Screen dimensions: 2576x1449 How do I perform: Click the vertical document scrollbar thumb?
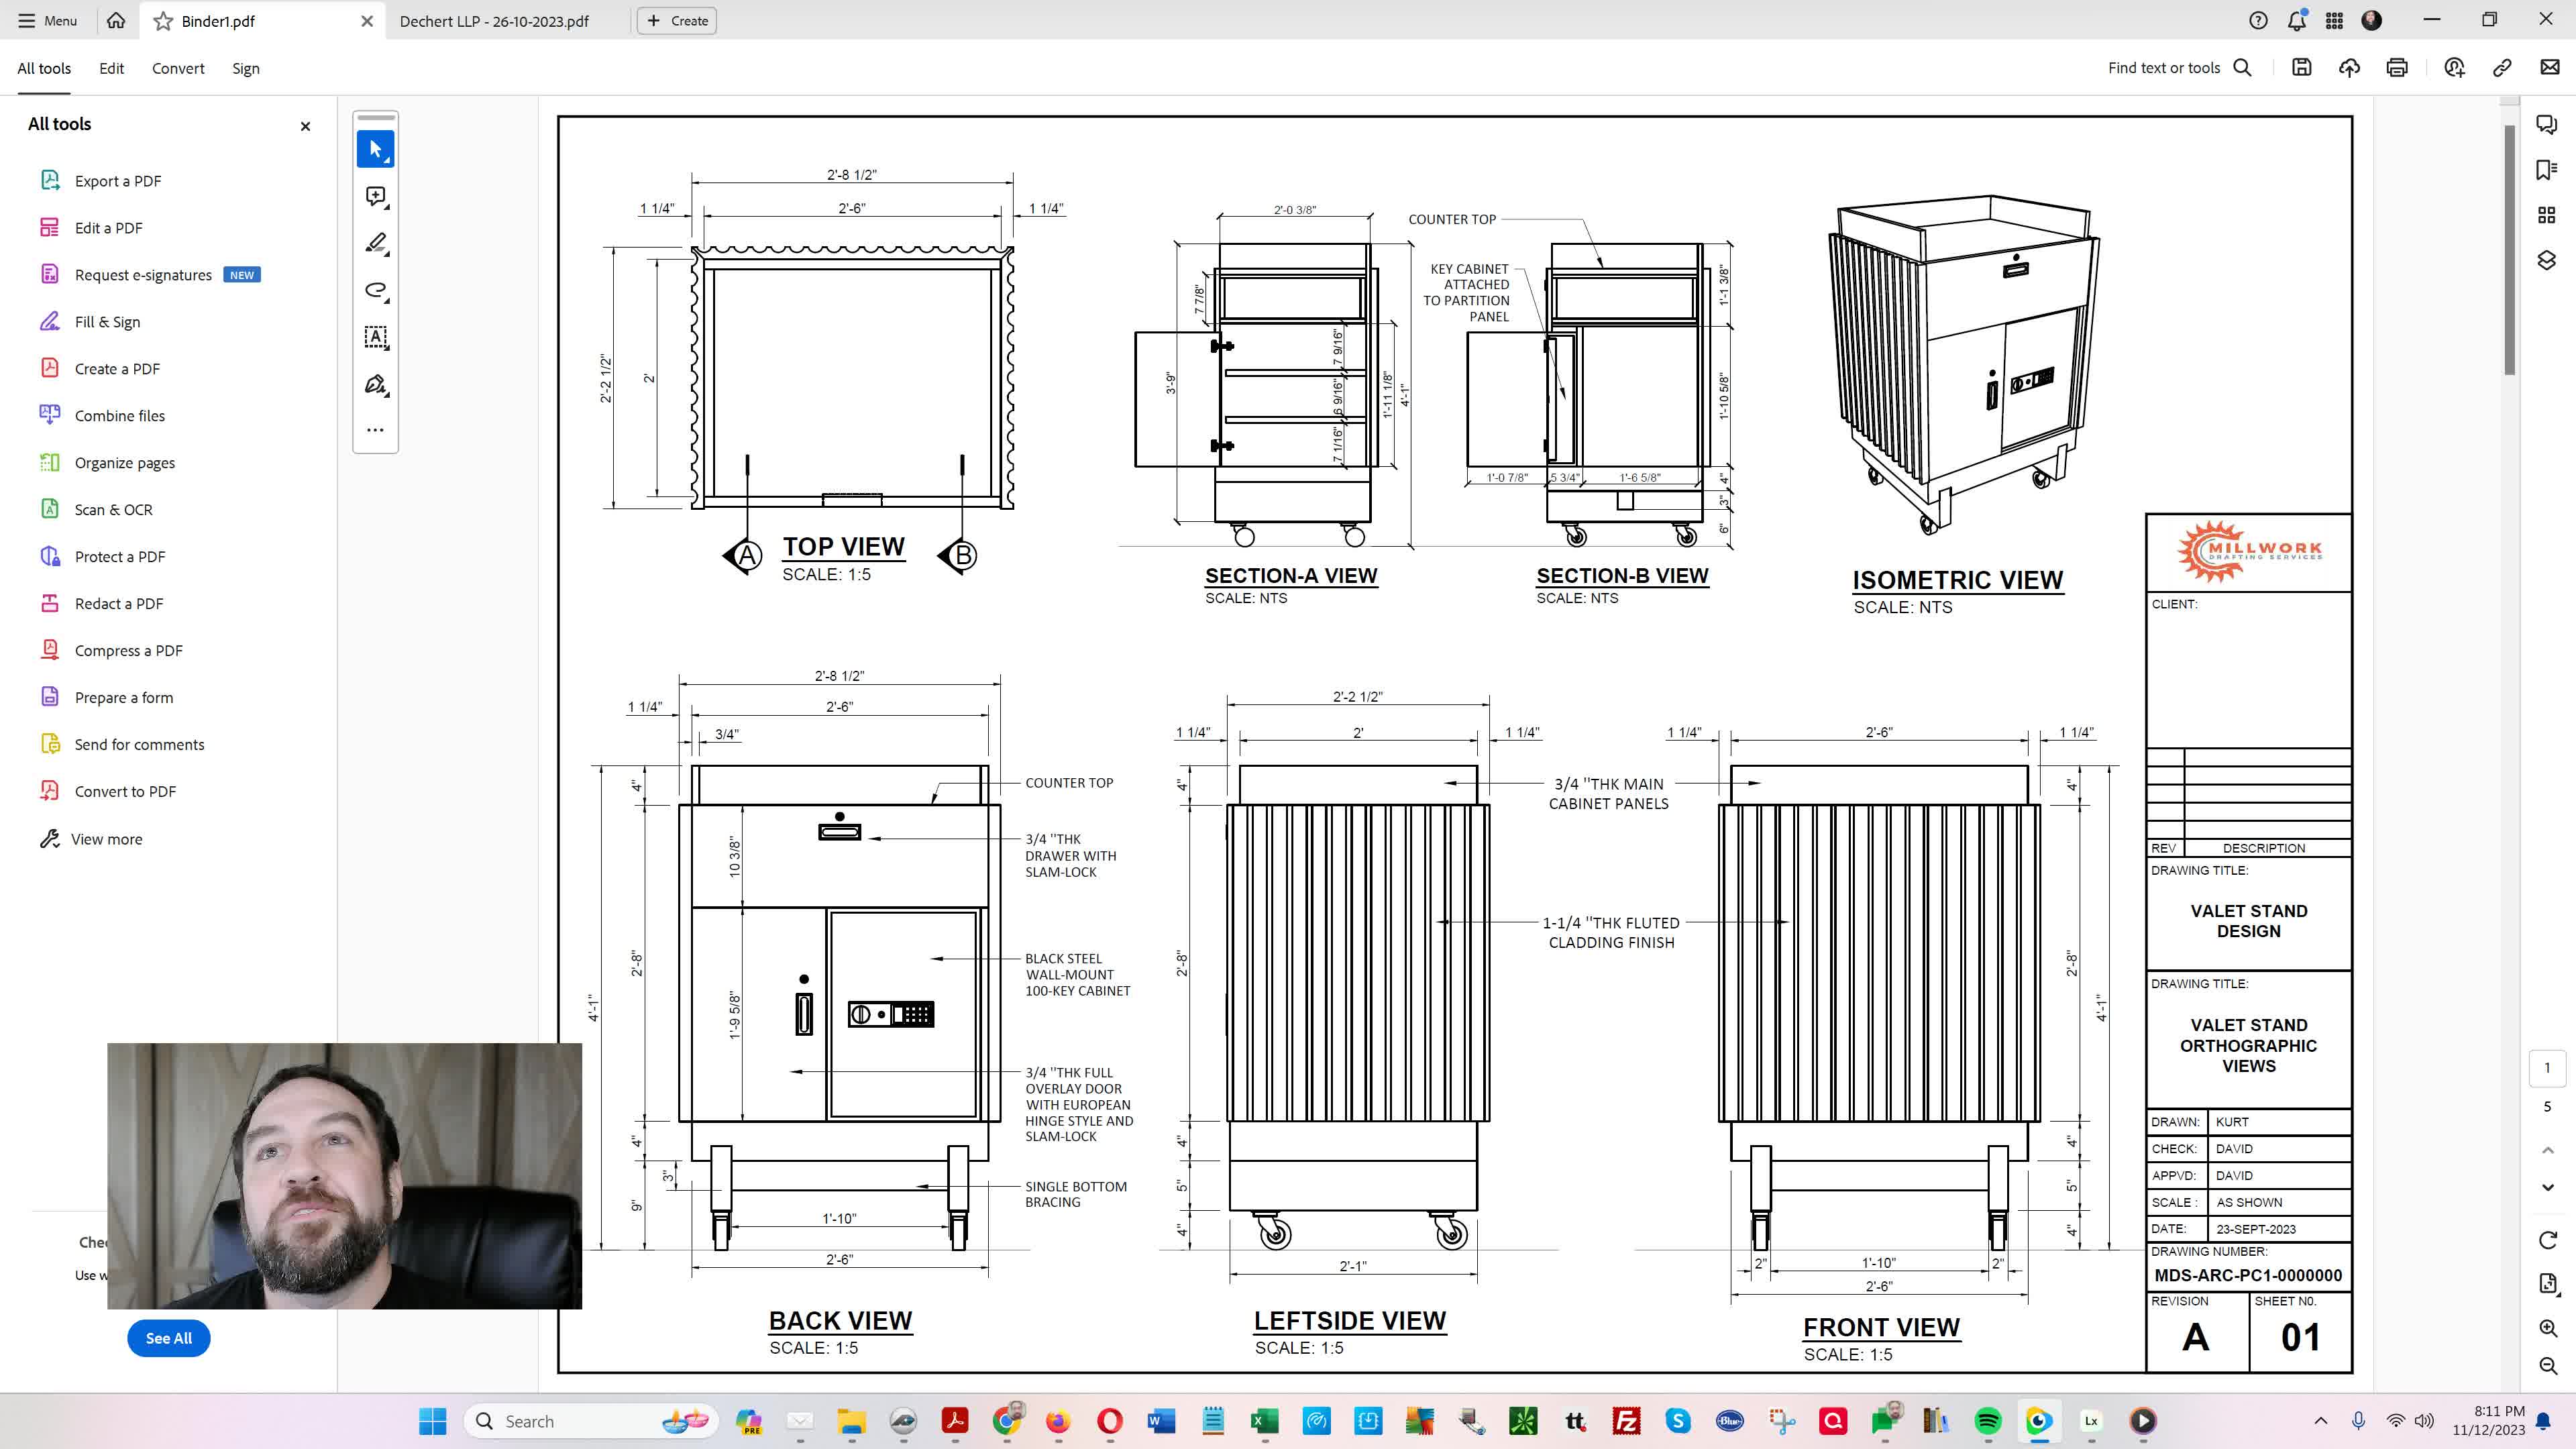(2509, 250)
